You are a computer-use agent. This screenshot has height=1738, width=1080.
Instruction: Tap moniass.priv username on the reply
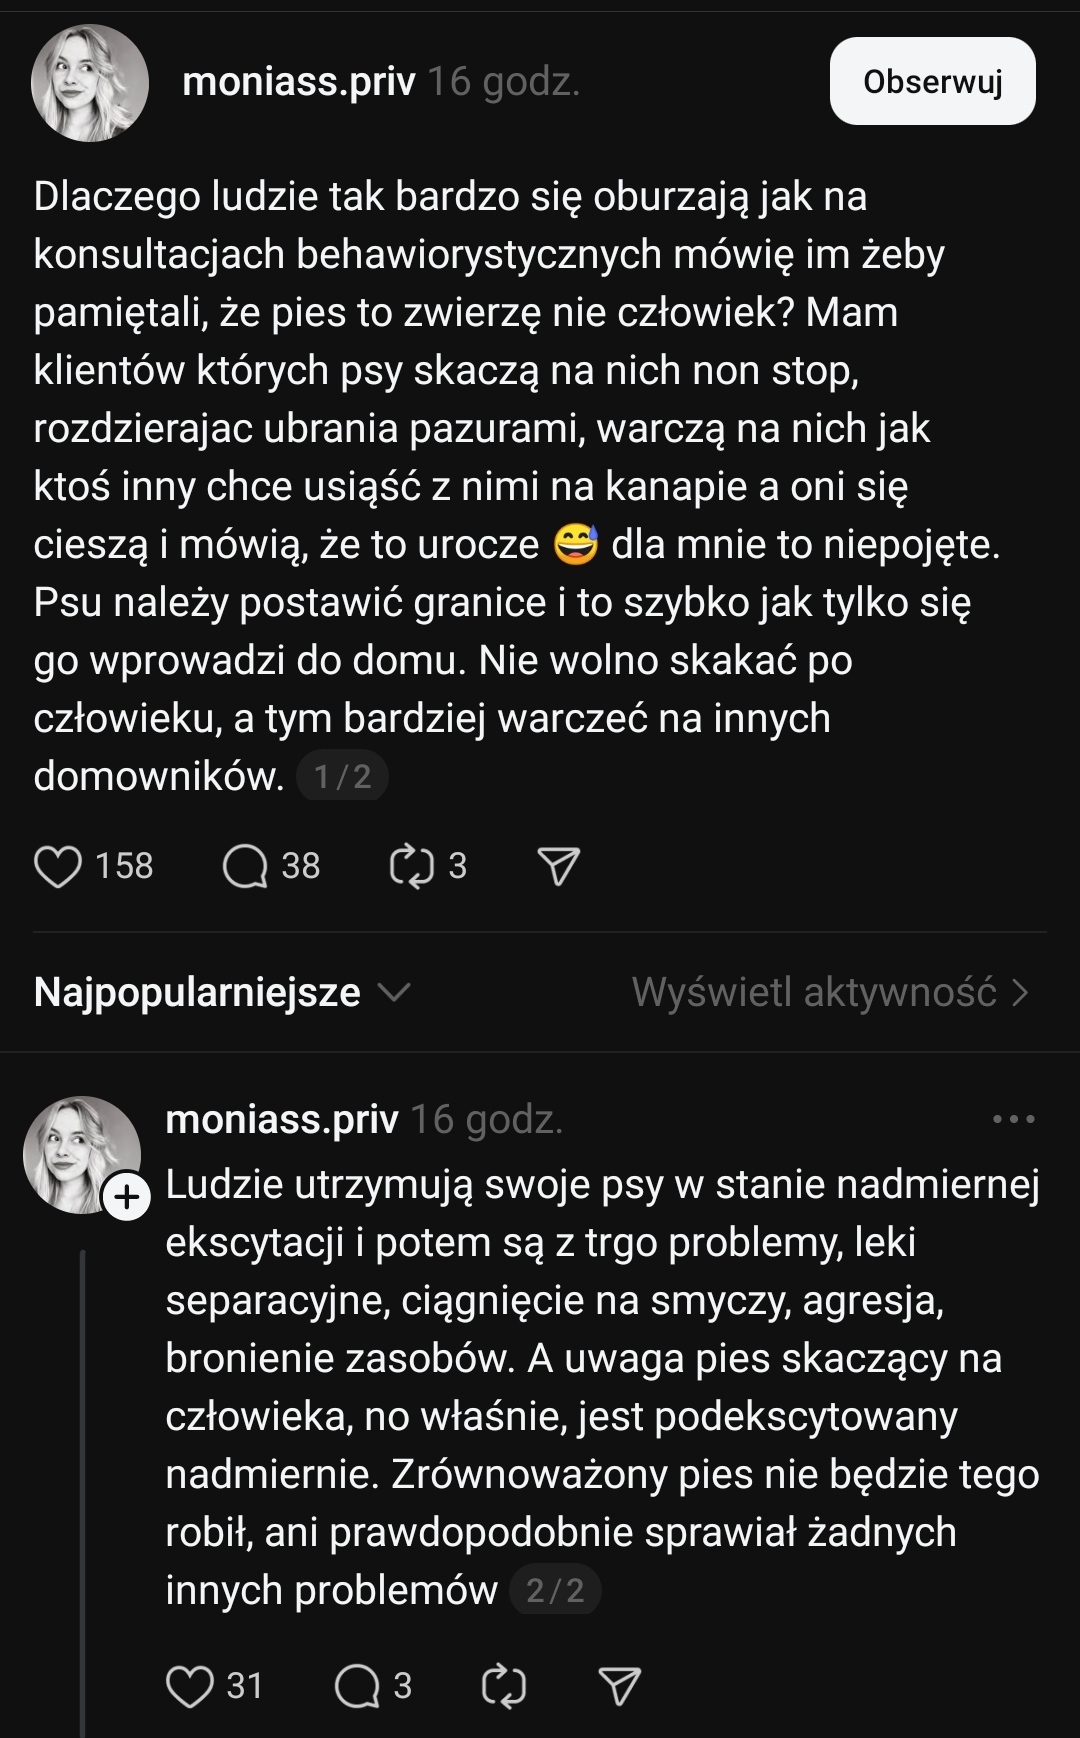tap(282, 1119)
